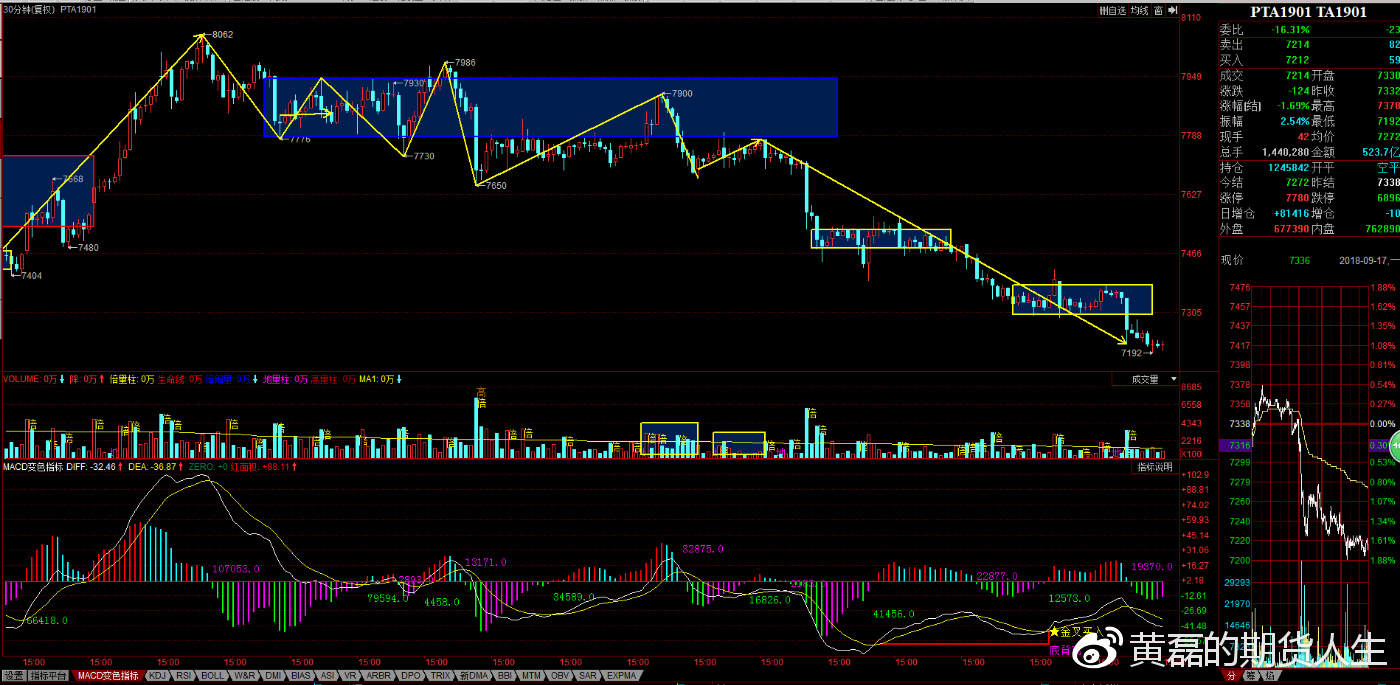Select the TRIX indicator tab
Viewport: 1400px width, 685px height.
(x=440, y=677)
